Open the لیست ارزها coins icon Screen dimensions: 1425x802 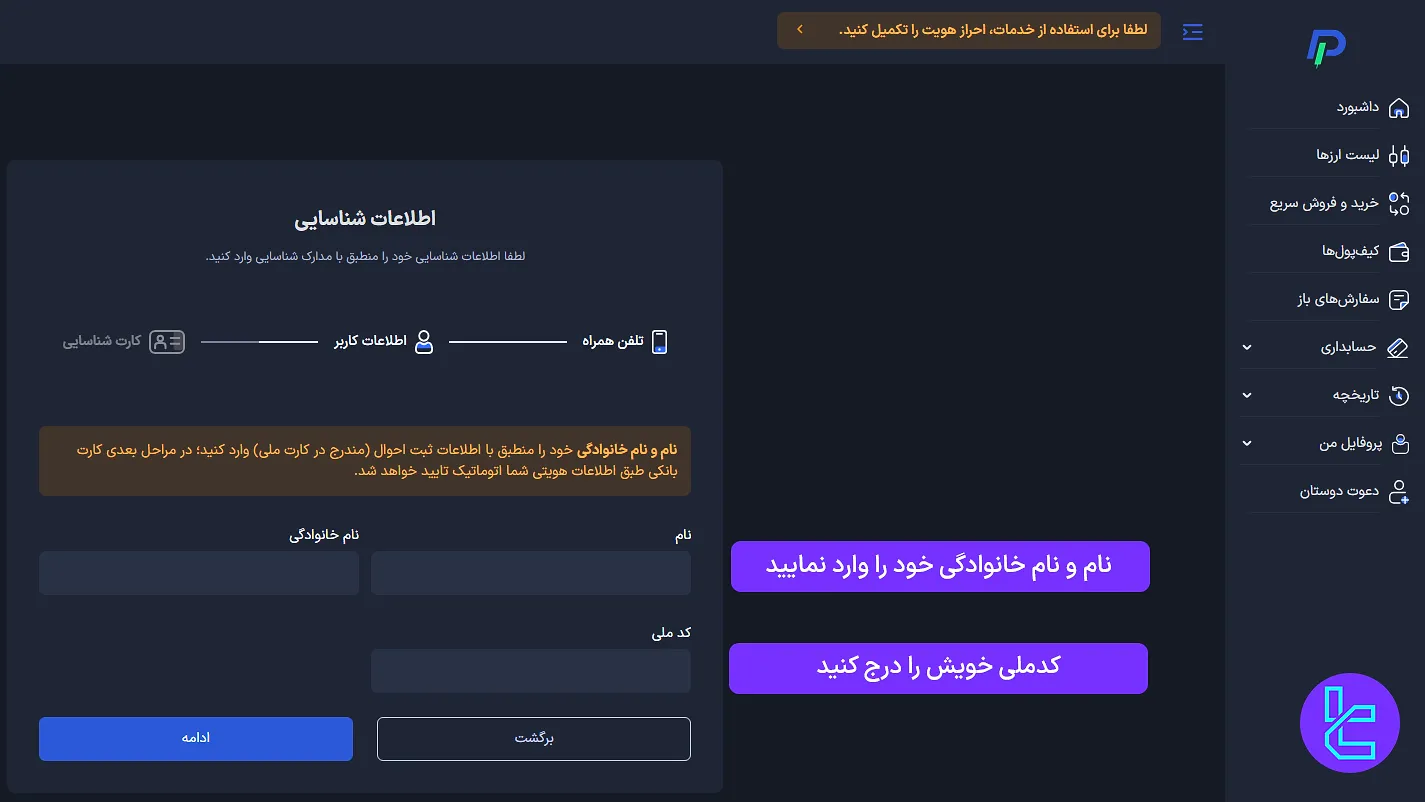pyautogui.click(x=1400, y=154)
